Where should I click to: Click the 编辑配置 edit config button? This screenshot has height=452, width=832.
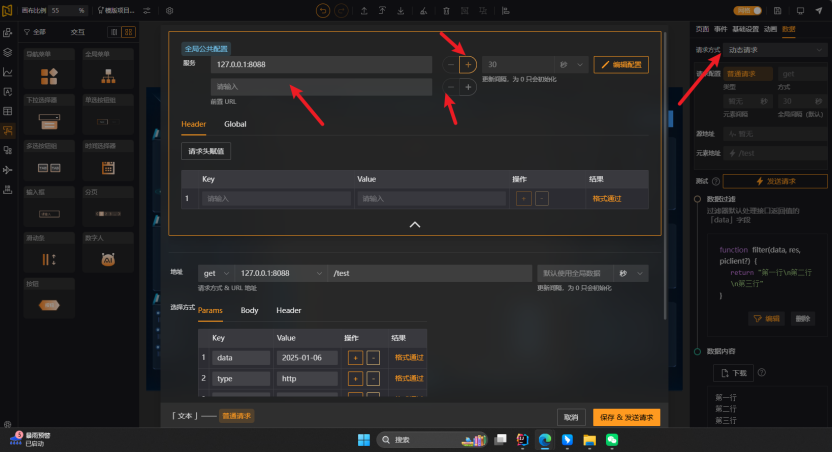tap(621, 65)
